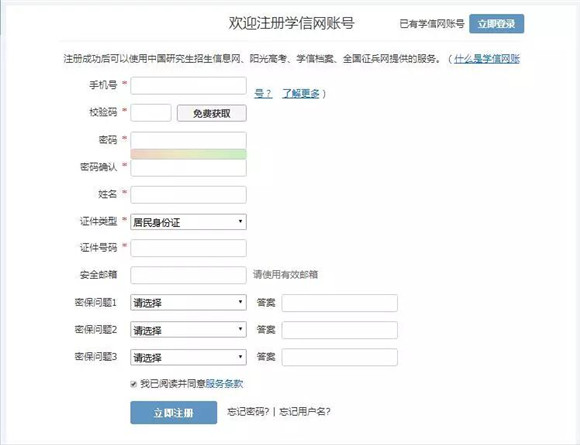Click the password strength color bar
The image size is (580, 445).
(x=188, y=154)
